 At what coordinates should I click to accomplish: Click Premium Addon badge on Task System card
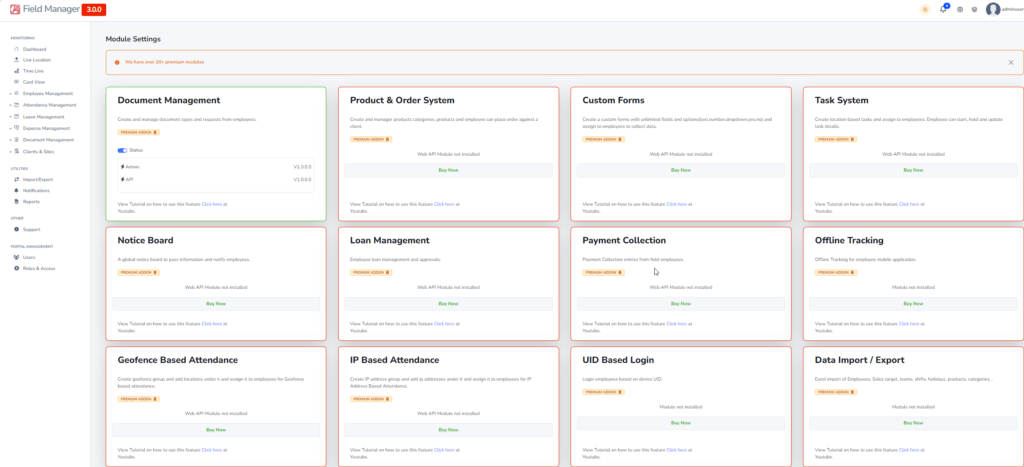pos(836,139)
